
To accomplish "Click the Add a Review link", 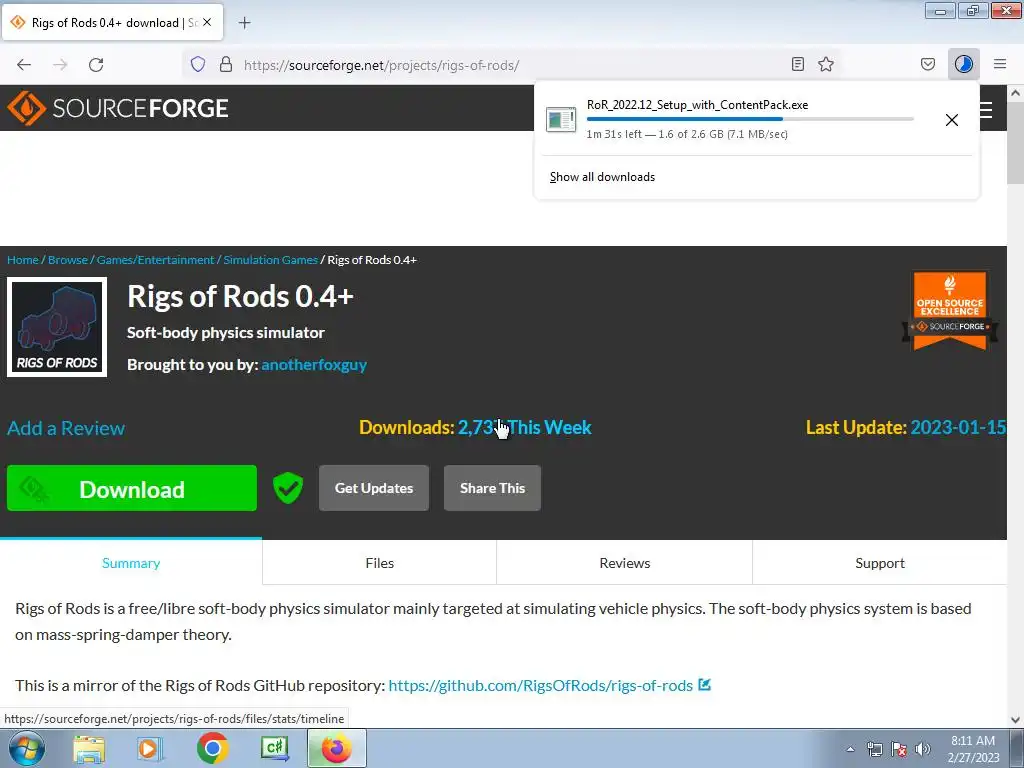I will 66,428.
